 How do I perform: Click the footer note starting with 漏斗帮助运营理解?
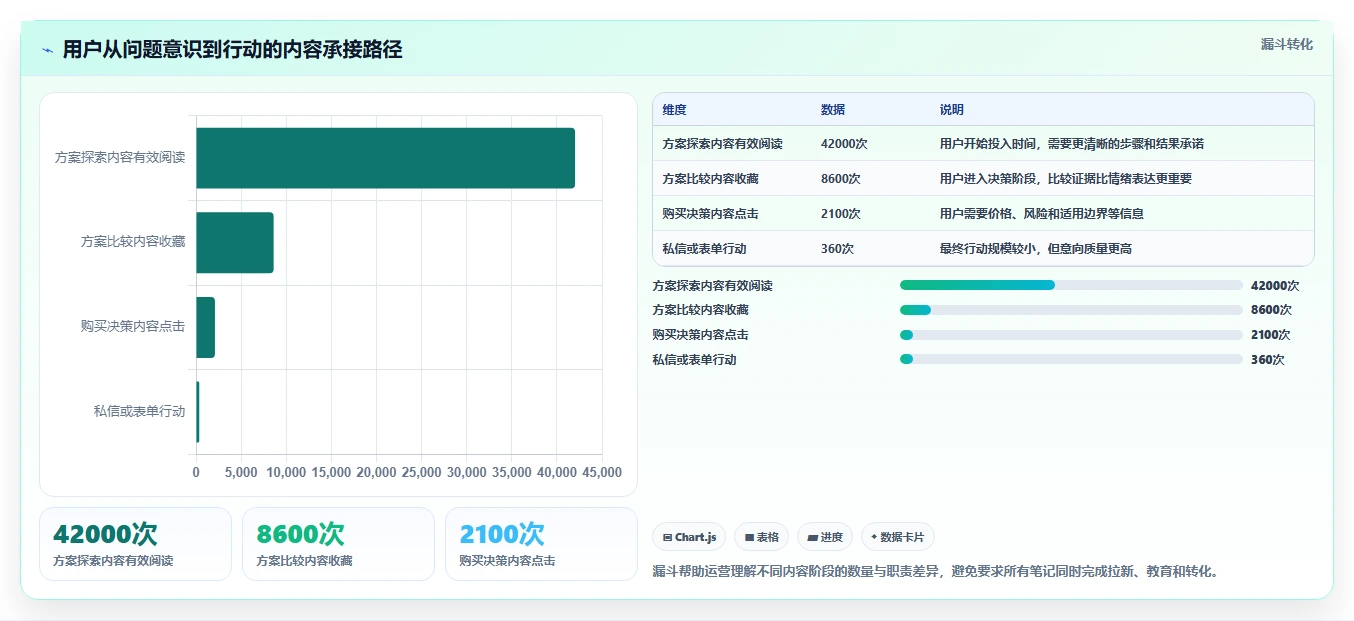(x=935, y=572)
